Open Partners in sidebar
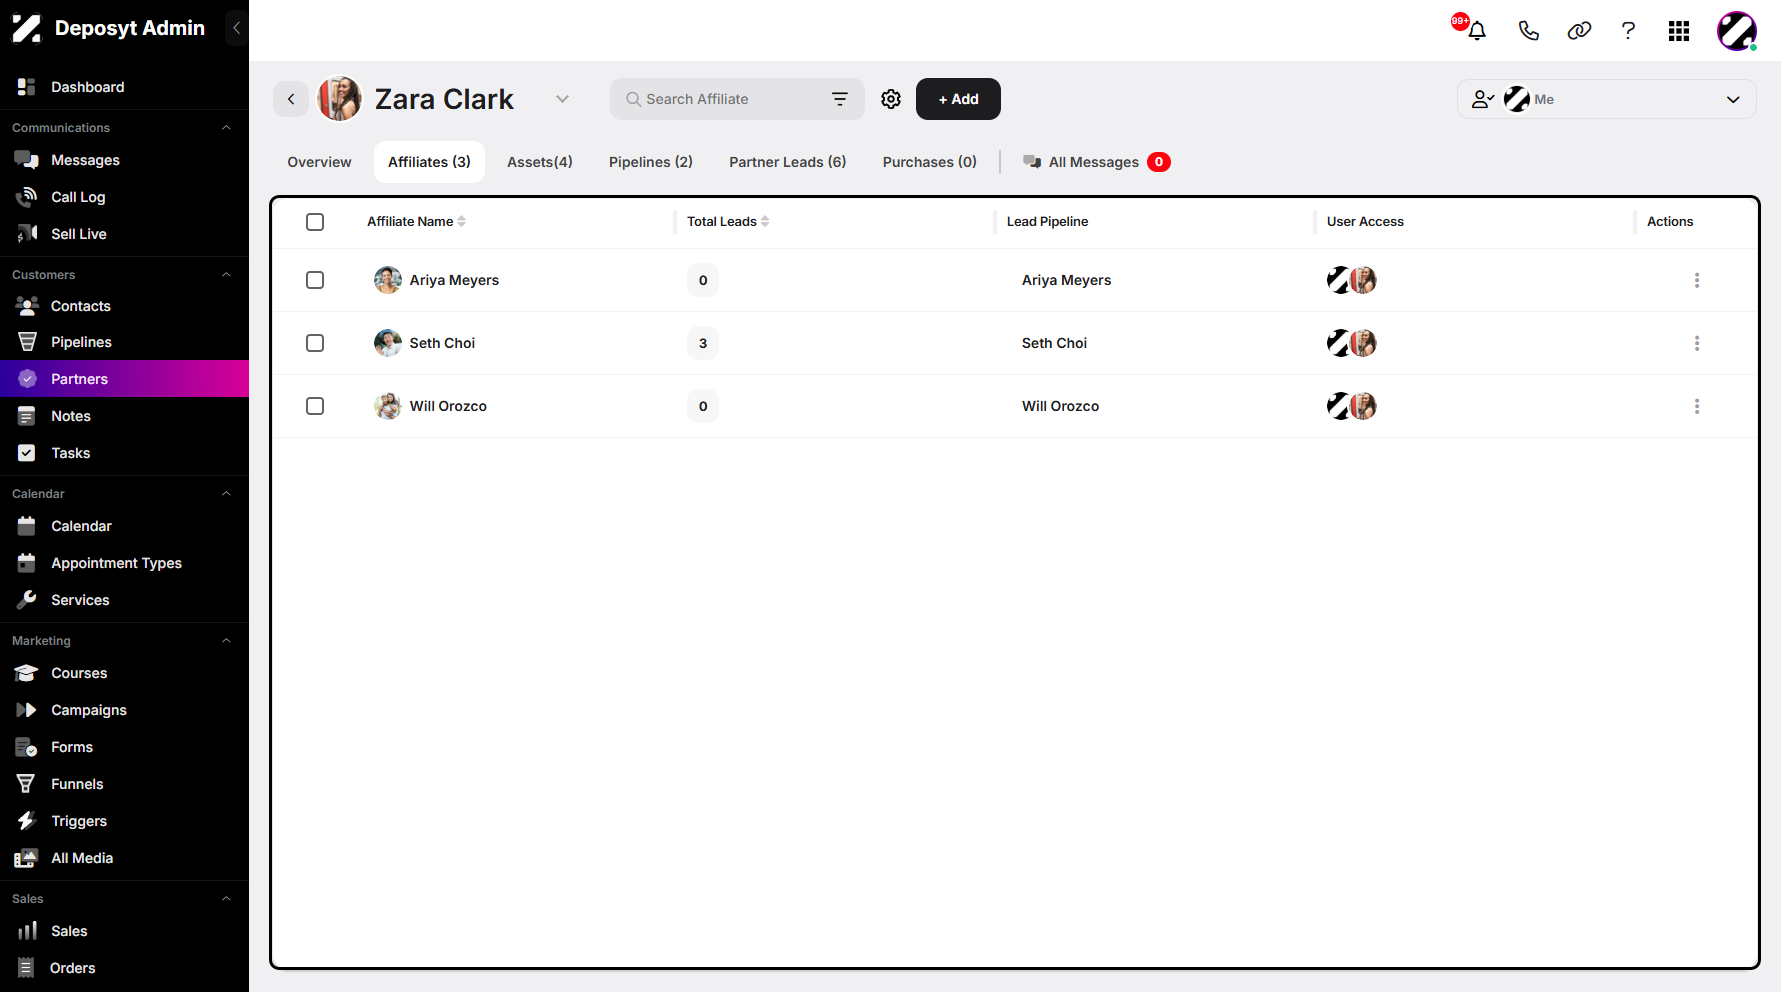Viewport: 1781px width, 992px height. click(124, 379)
